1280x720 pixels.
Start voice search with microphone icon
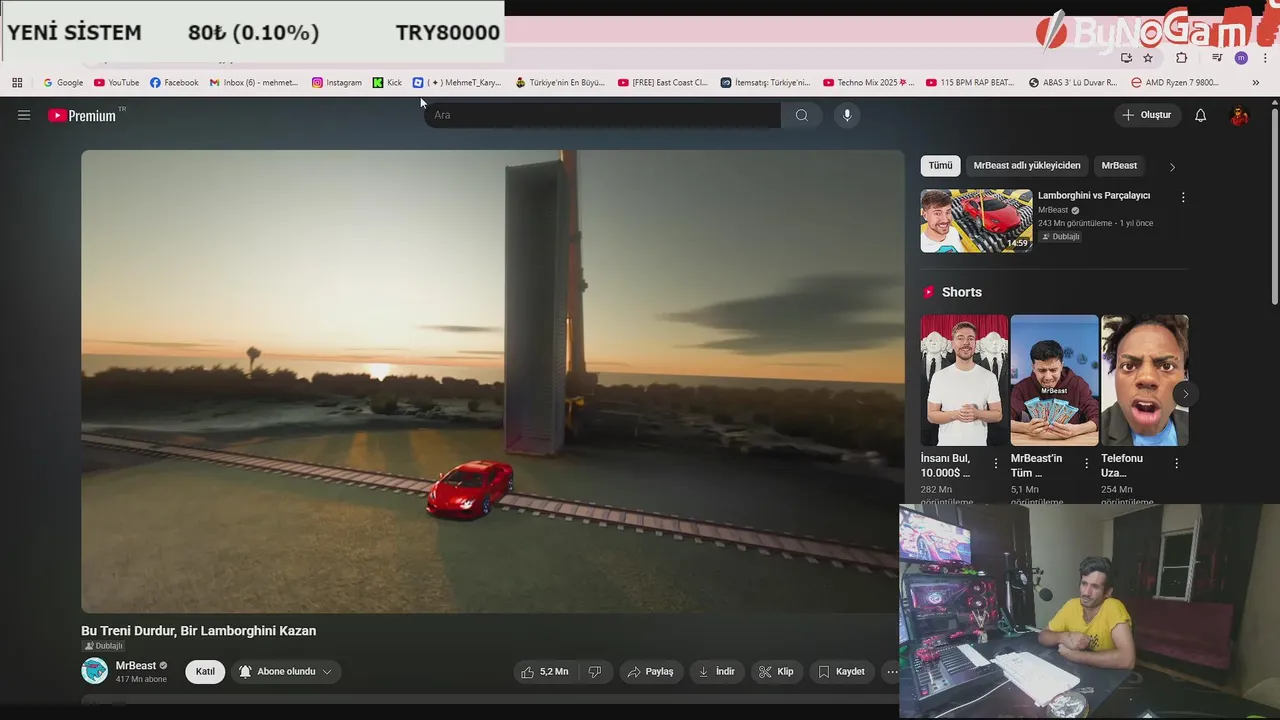pos(847,115)
